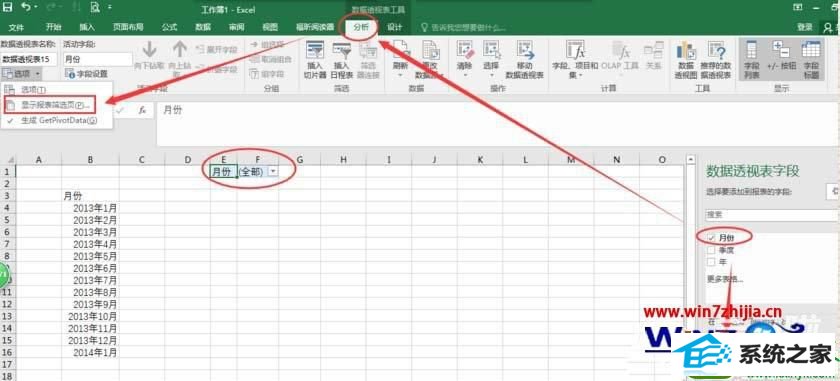Click 推荐的数据透视表 (Recommended PivotTables) icon
The image size is (840, 381).
pos(716,51)
